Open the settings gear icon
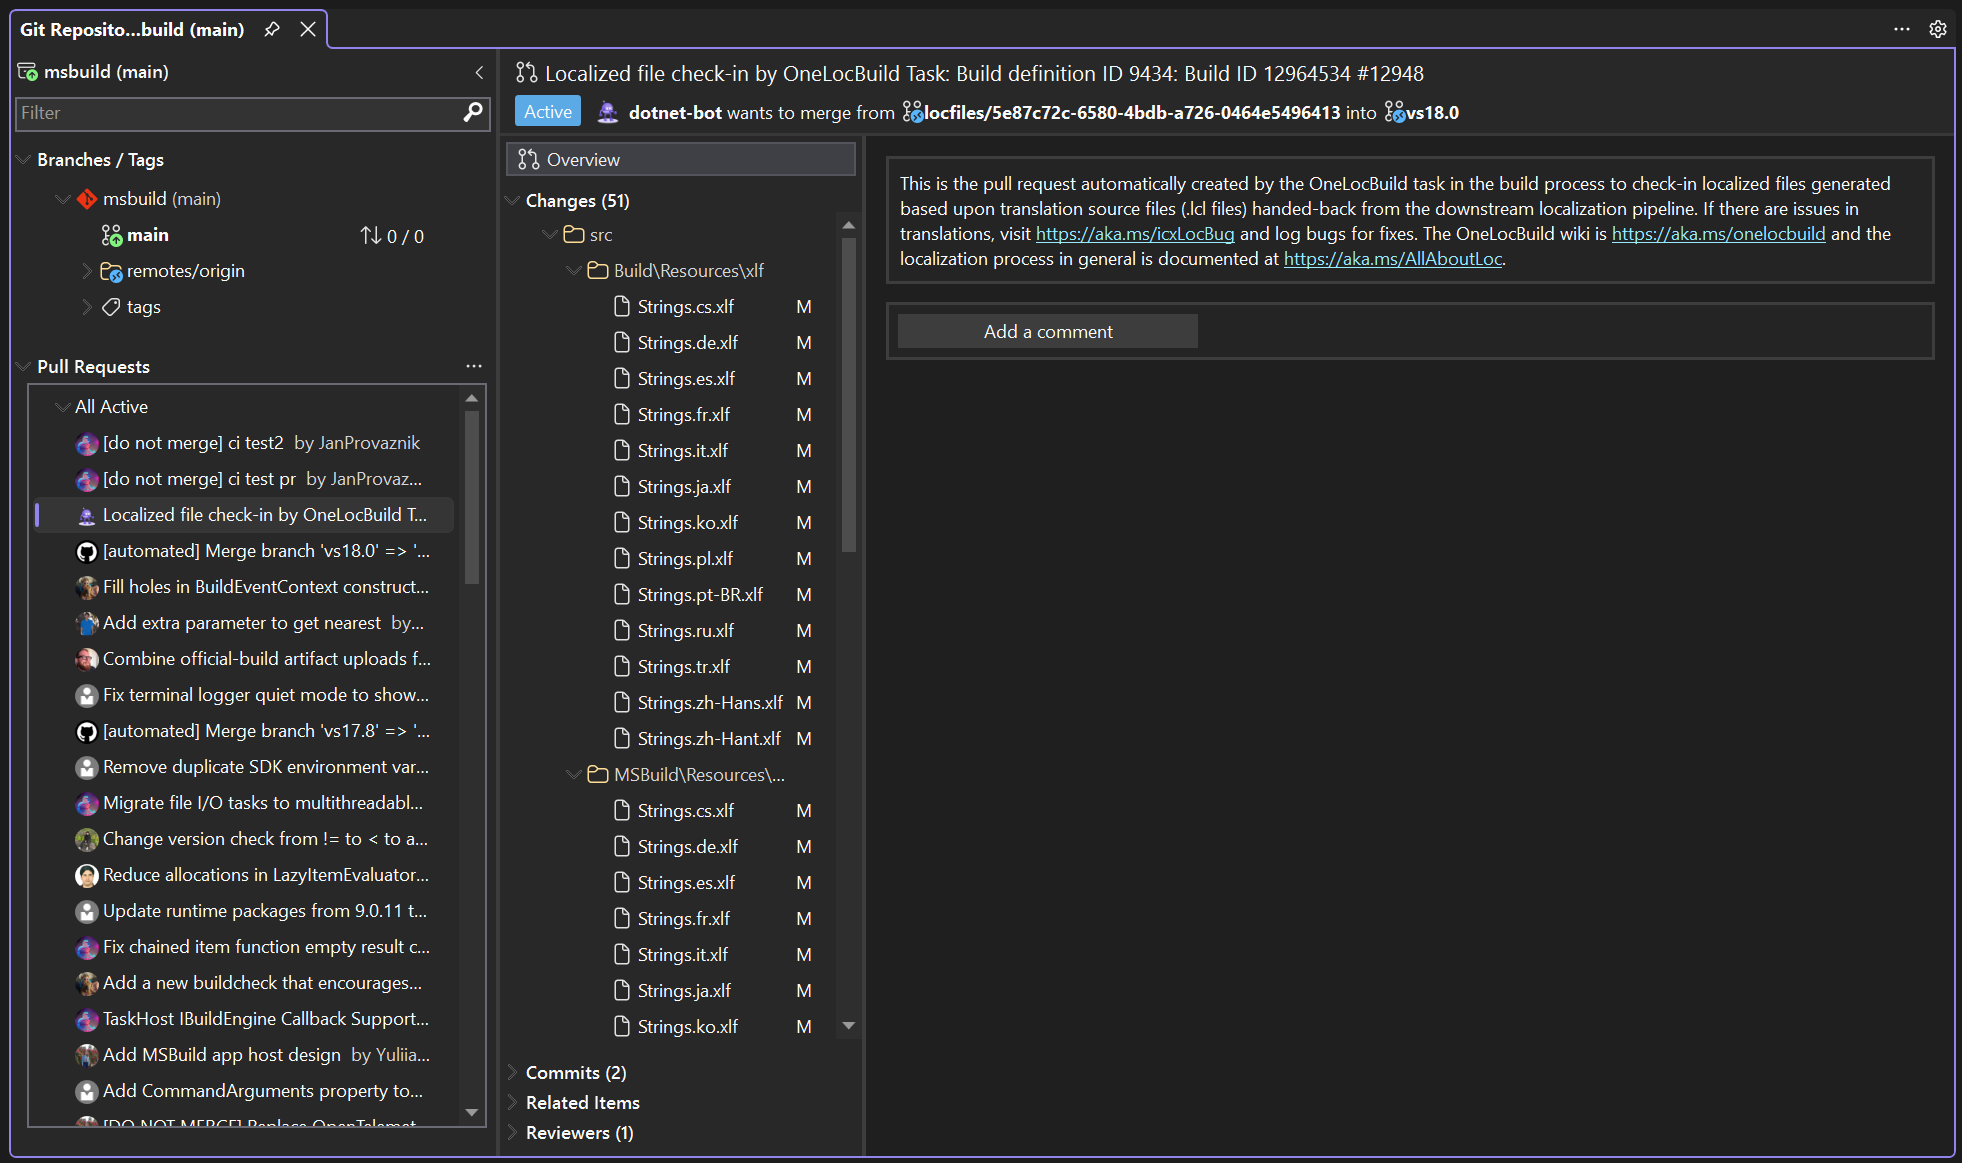Screen dimensions: 1962x1163 (1938, 29)
